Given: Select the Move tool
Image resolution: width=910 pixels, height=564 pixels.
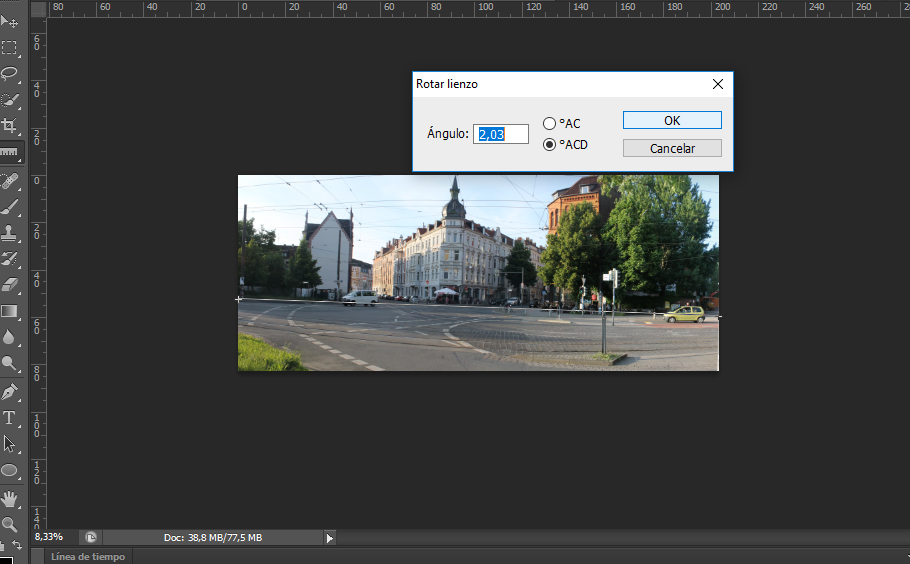Looking at the screenshot, I should [x=10, y=21].
